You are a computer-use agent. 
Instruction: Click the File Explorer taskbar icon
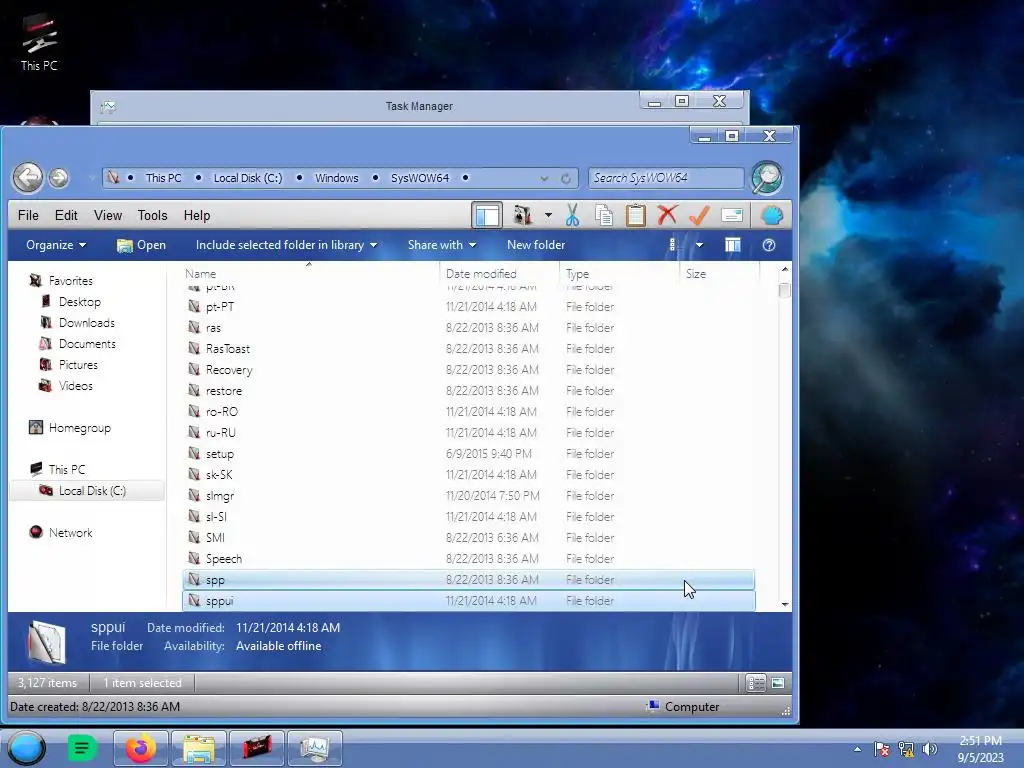199,748
